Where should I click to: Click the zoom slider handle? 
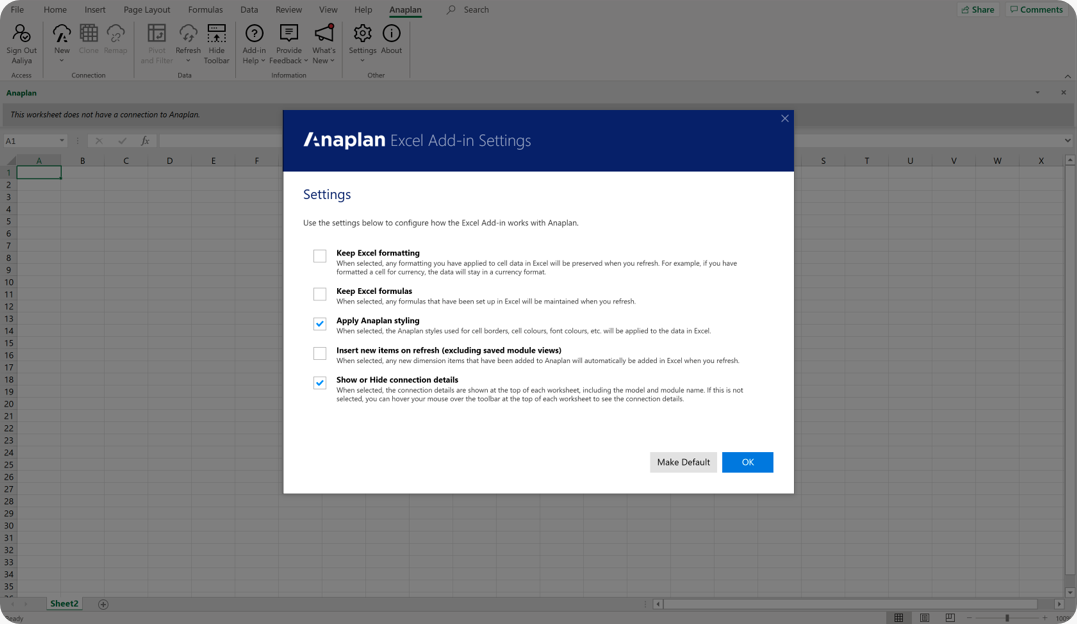[x=1007, y=618]
